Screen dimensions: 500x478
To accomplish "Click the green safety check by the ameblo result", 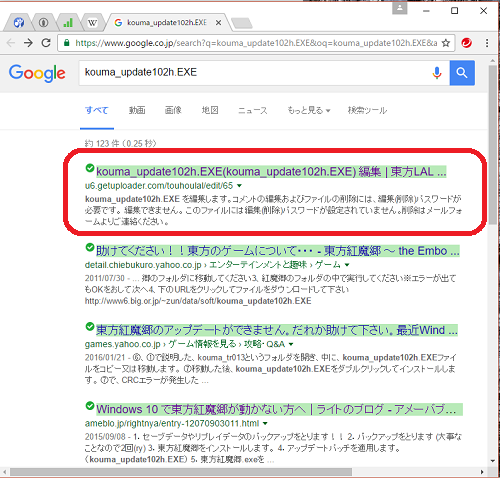I will [x=90, y=406].
